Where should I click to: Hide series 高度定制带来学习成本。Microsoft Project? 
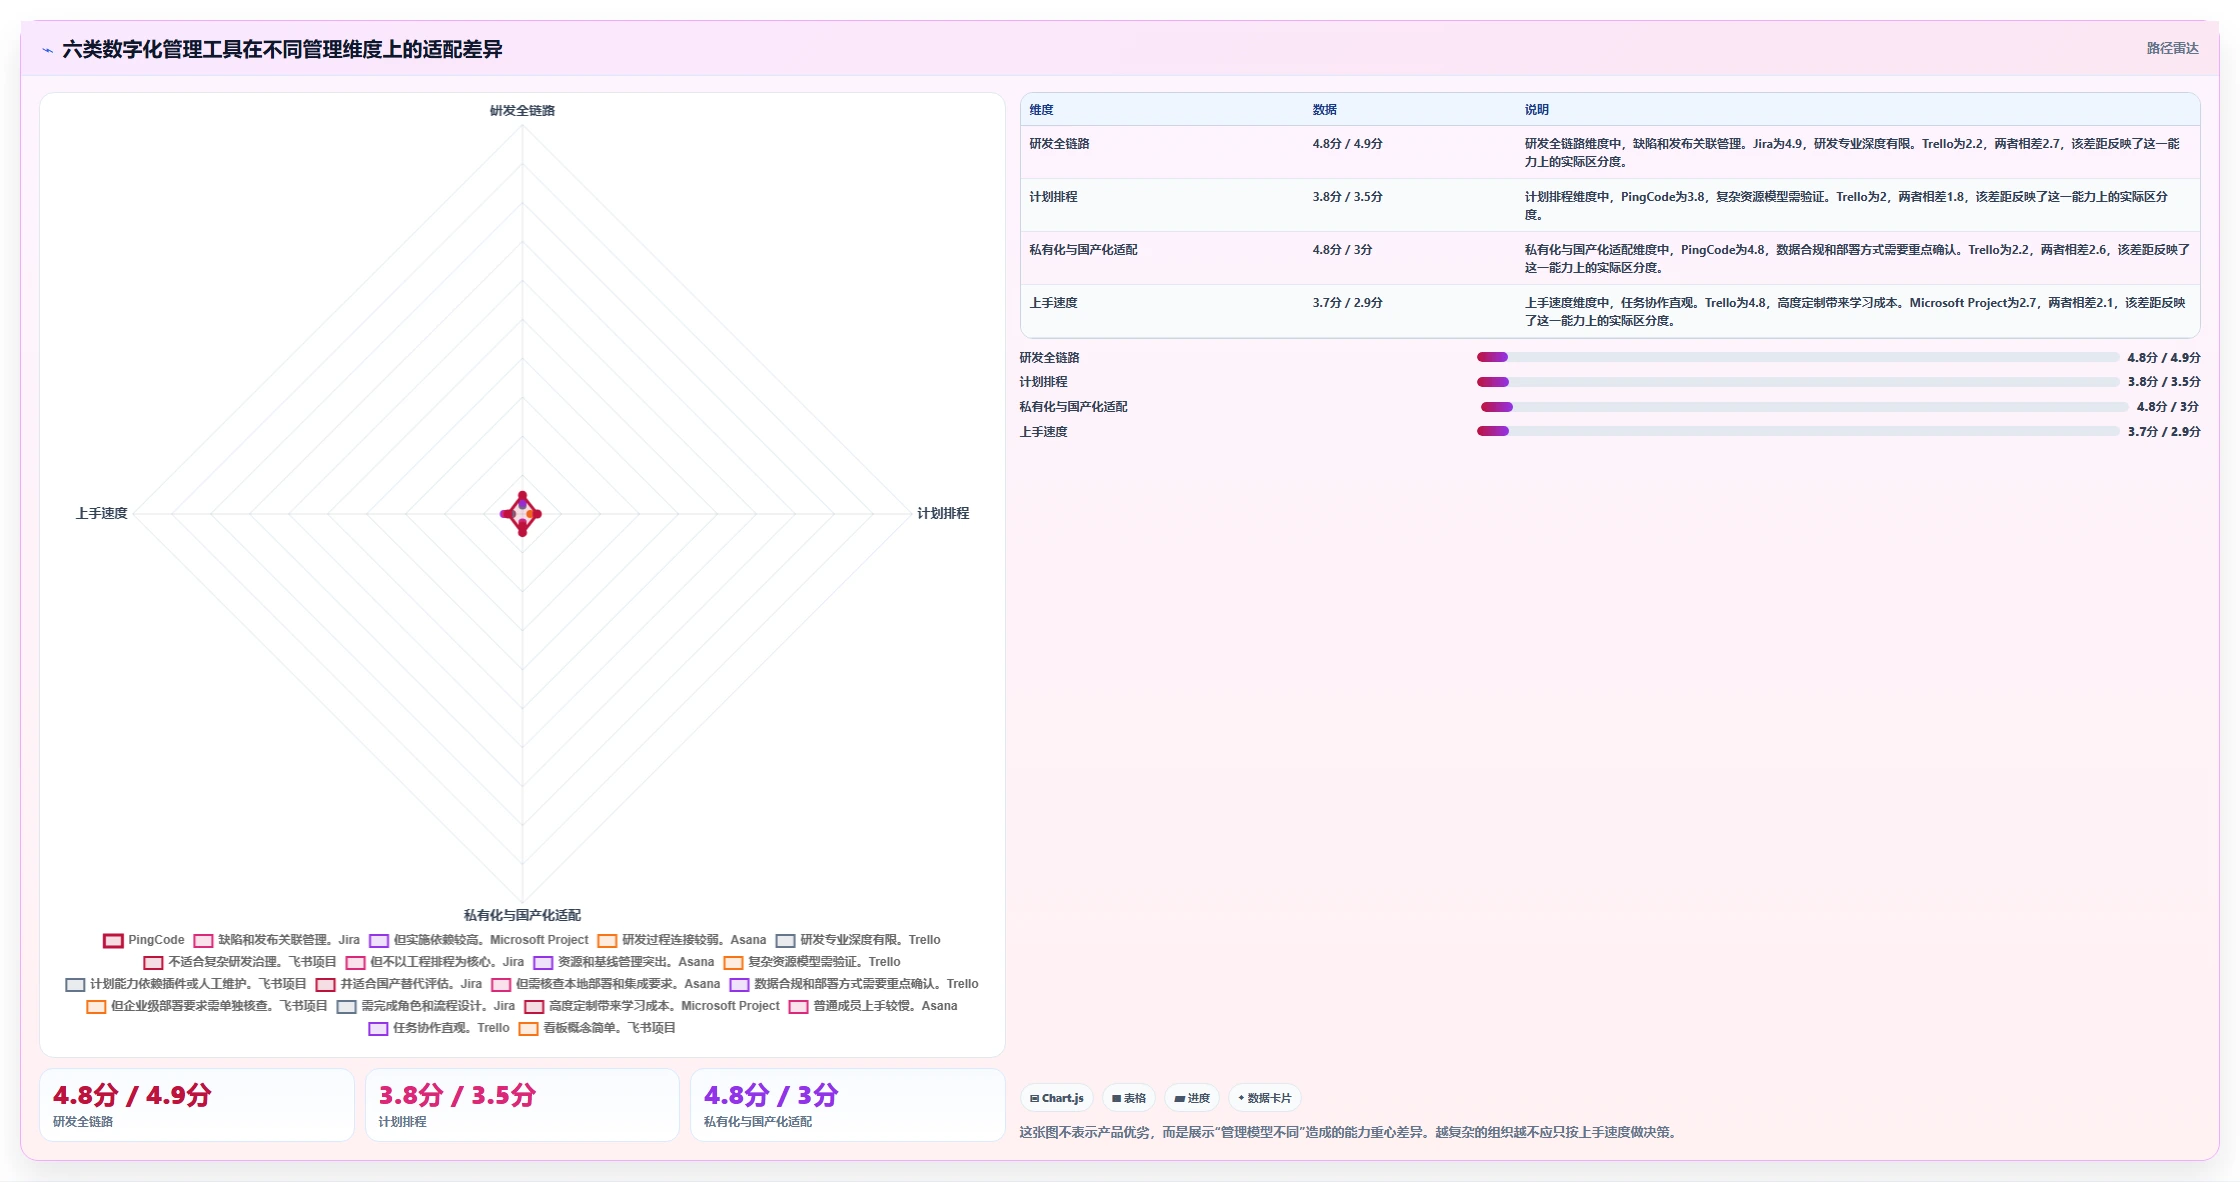click(x=652, y=1006)
